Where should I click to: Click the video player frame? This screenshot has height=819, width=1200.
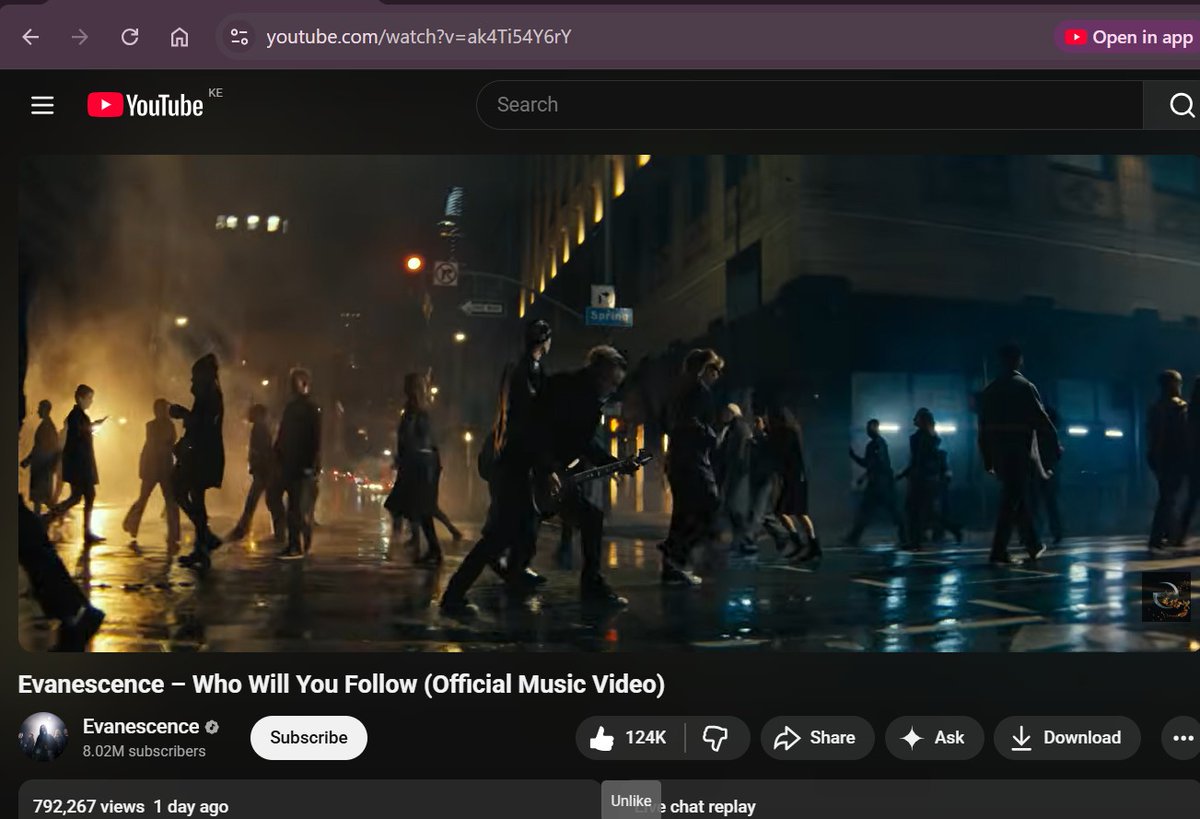[x=609, y=403]
